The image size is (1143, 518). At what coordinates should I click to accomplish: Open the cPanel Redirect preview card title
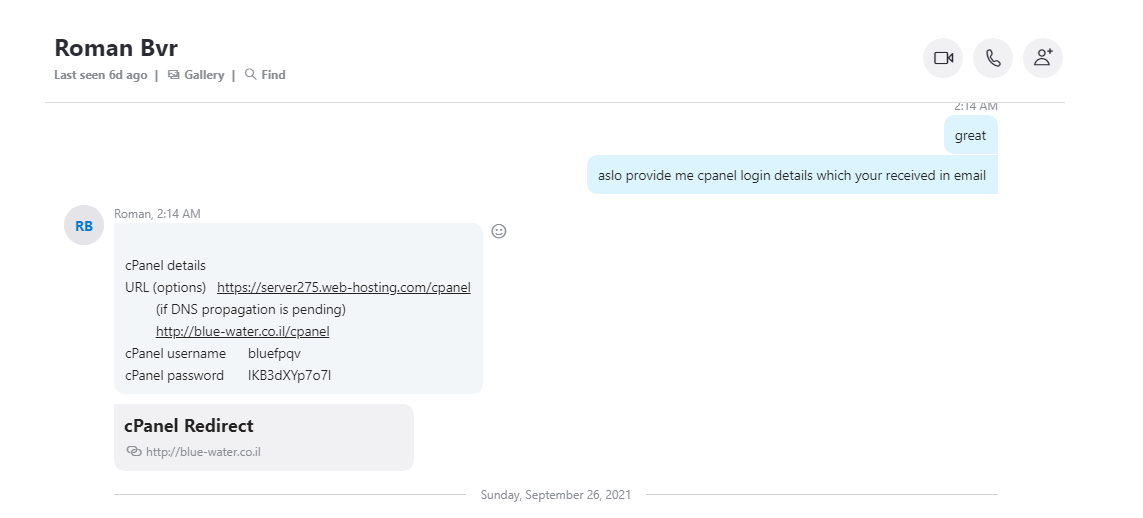(189, 425)
